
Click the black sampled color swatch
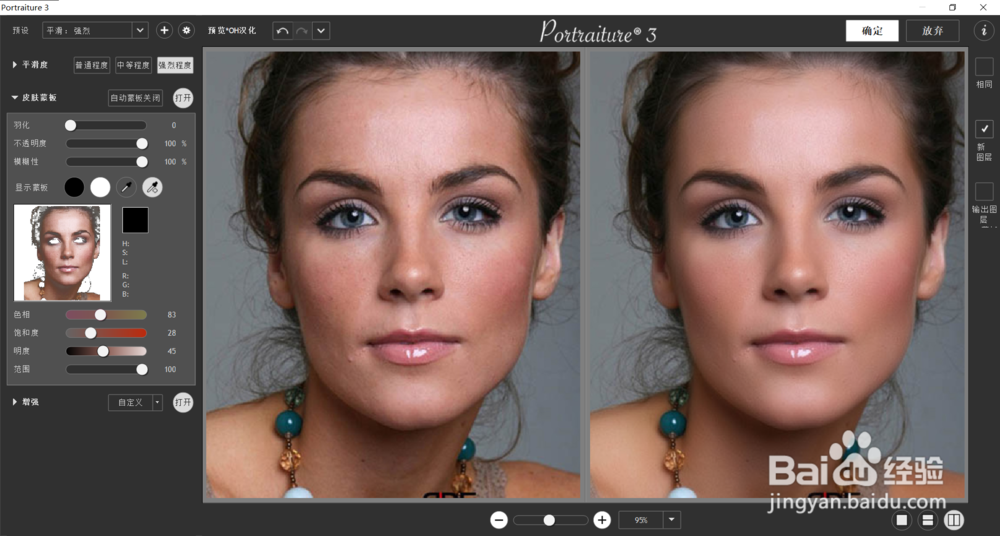[x=135, y=220]
